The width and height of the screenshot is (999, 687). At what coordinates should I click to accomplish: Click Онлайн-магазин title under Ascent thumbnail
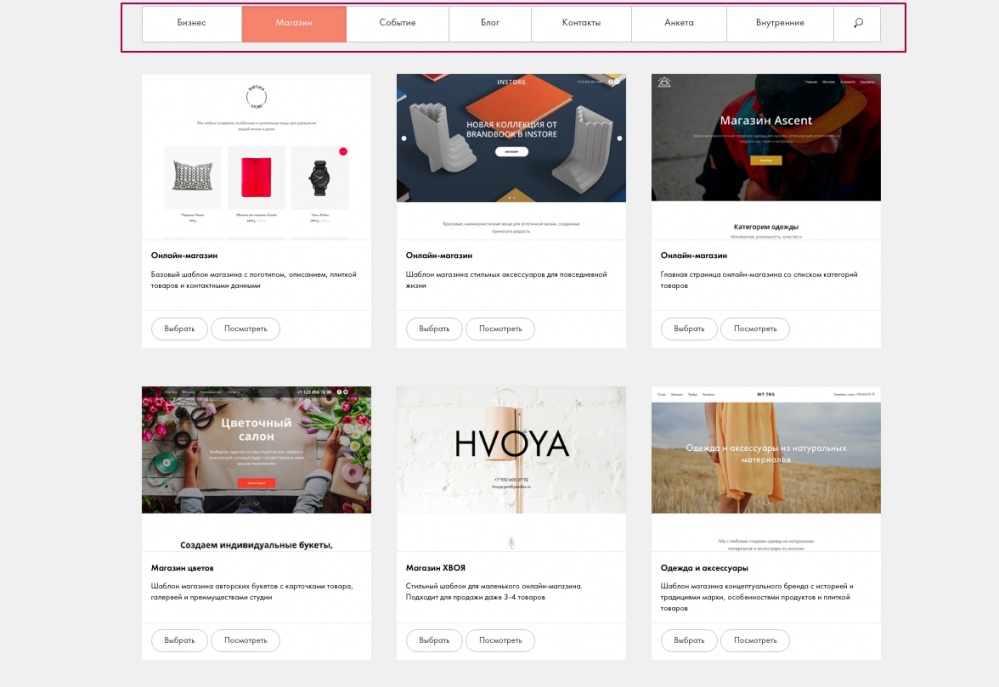694,256
